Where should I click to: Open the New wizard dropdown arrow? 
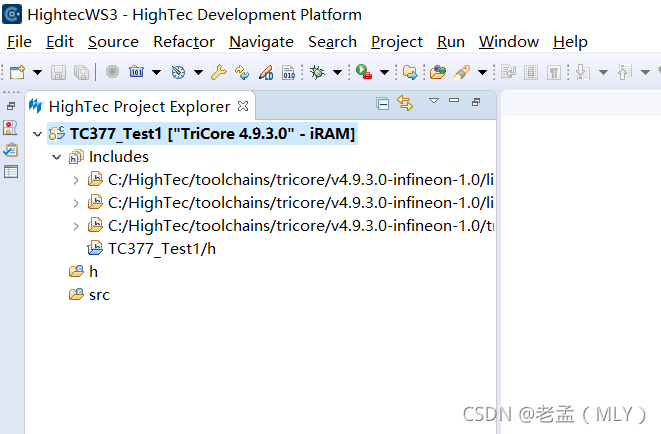click(x=38, y=72)
